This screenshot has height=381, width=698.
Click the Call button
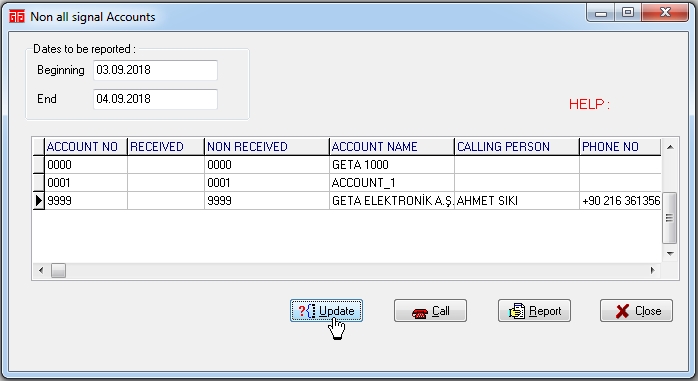430,311
